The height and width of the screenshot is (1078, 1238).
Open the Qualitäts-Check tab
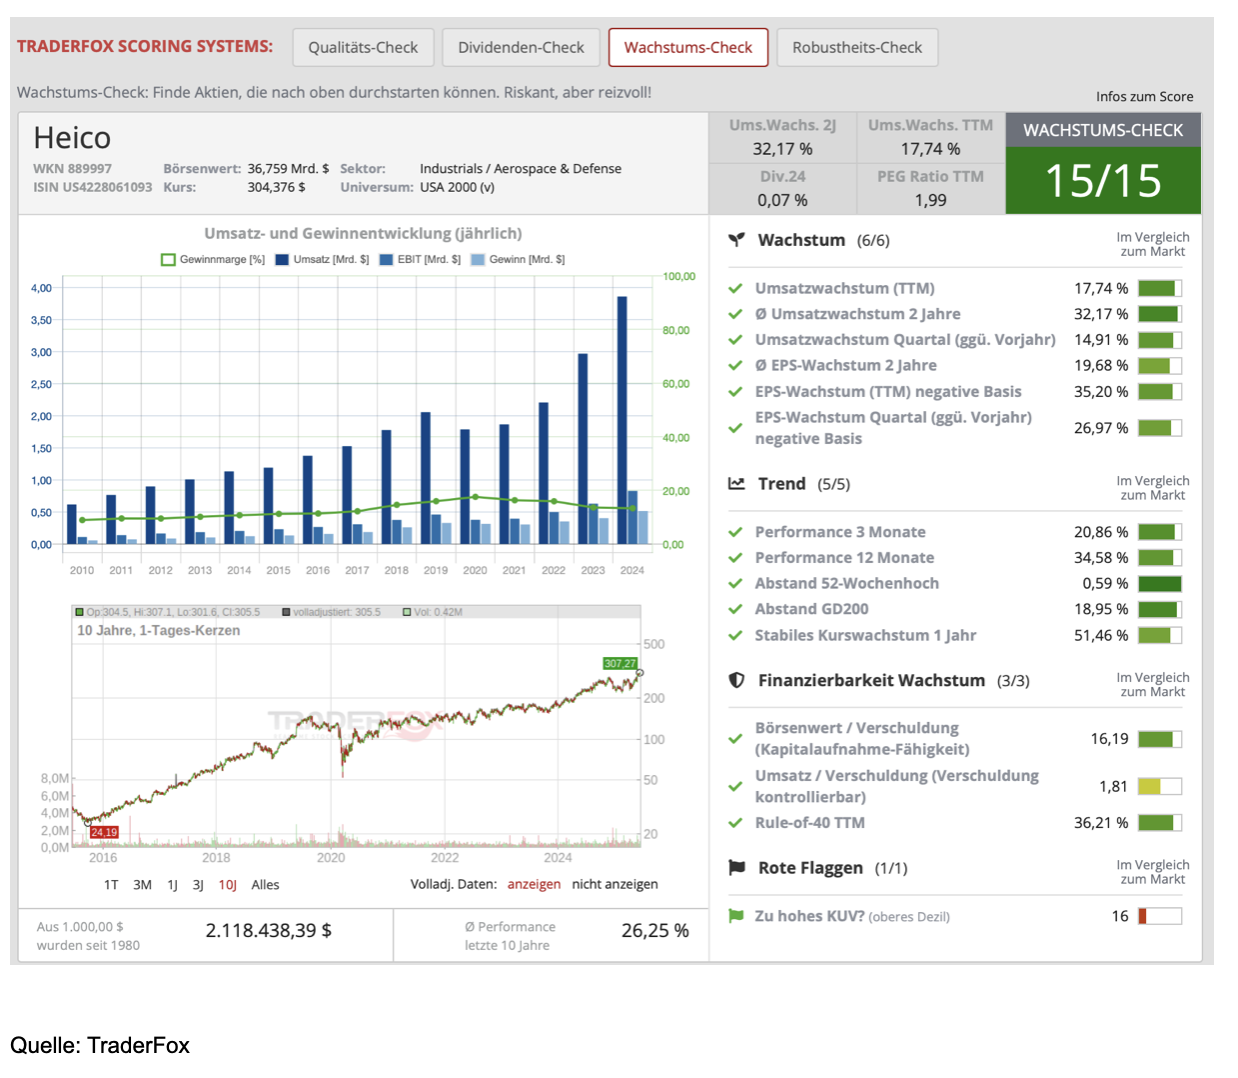click(x=363, y=47)
